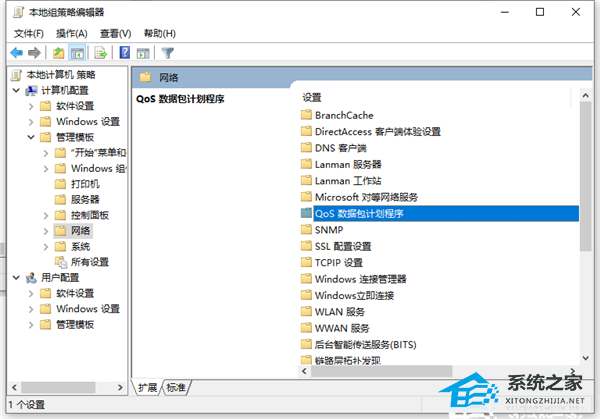Click the 计算机配置 computer icon
This screenshot has width=600, height=419.
point(31,91)
